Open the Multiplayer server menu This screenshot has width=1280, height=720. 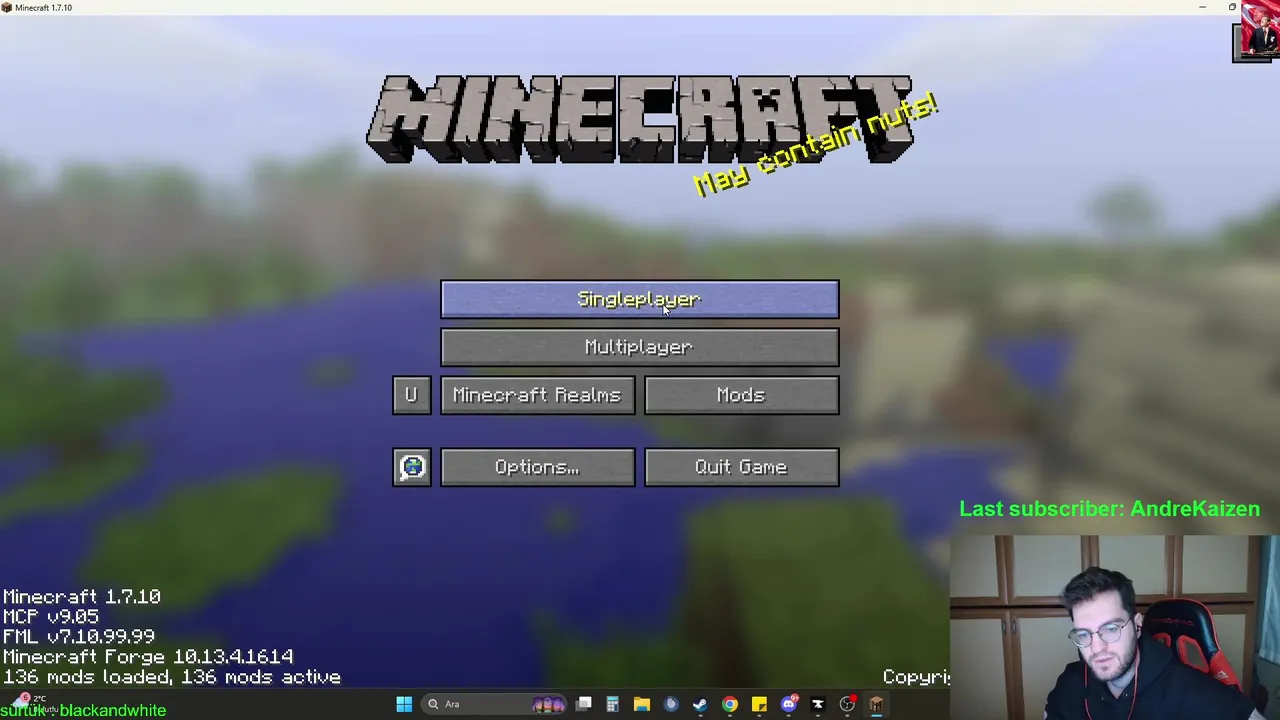point(640,347)
